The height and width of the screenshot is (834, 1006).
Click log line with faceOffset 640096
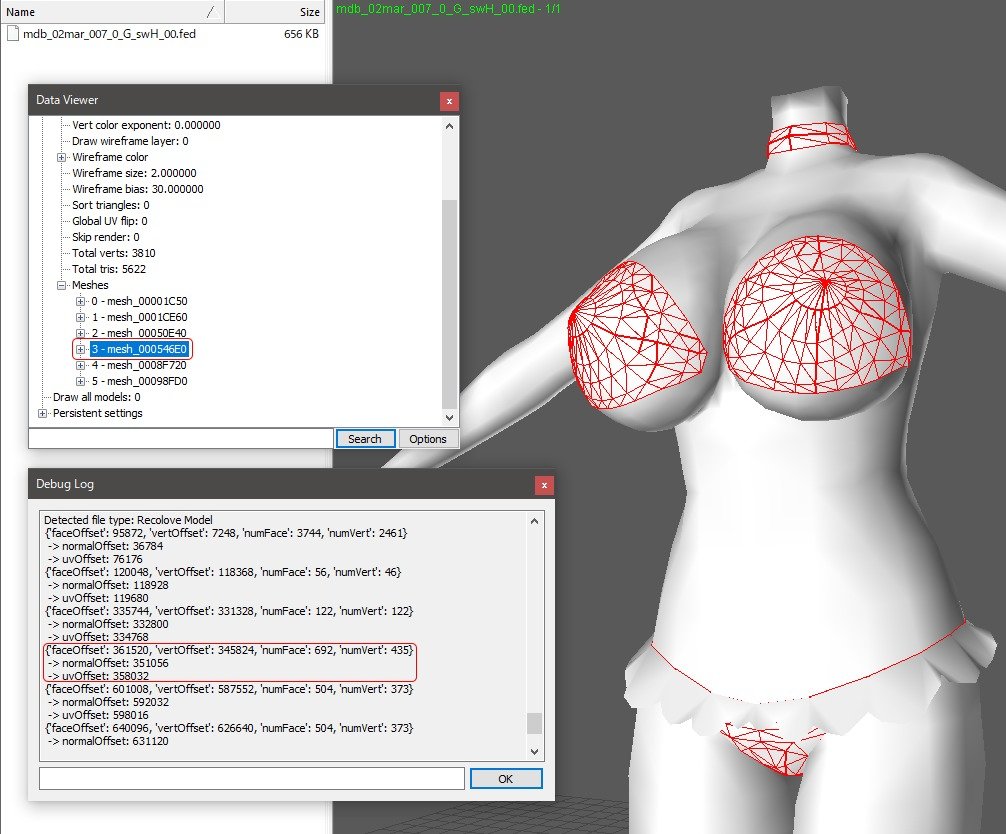[x=229, y=728]
